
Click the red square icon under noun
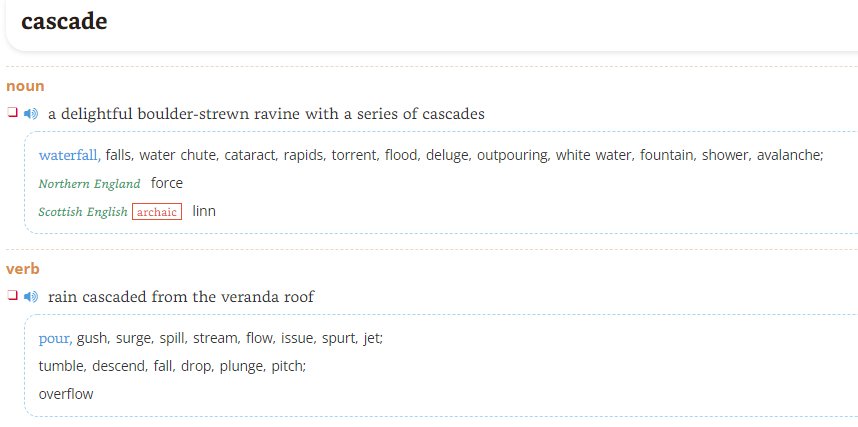[12, 112]
